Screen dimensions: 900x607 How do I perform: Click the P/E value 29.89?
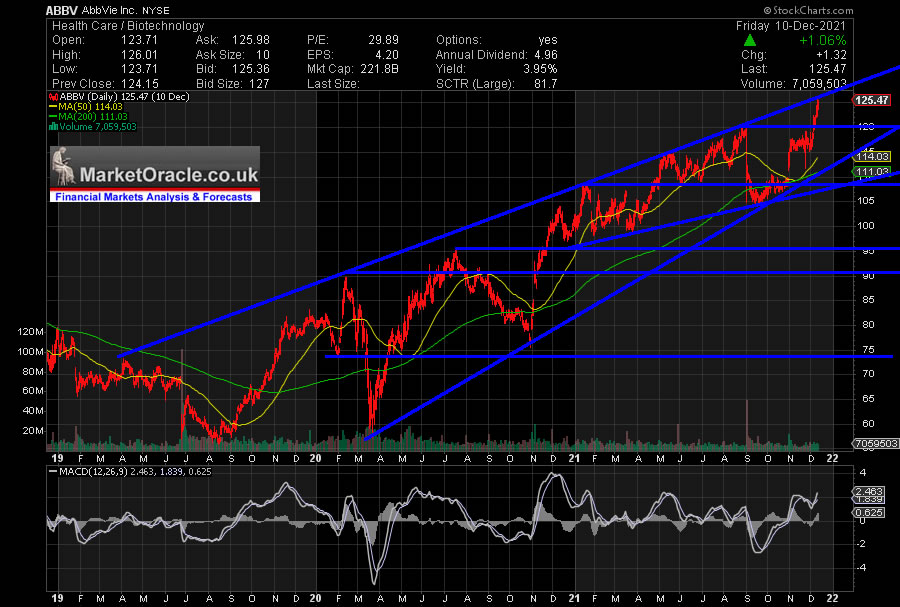click(x=383, y=40)
